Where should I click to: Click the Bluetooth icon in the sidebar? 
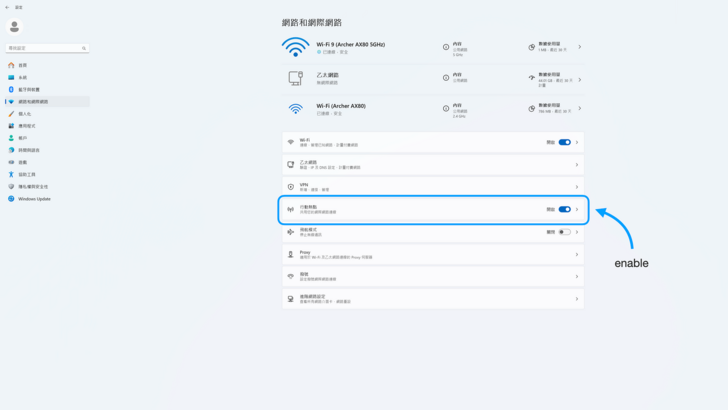coord(11,89)
